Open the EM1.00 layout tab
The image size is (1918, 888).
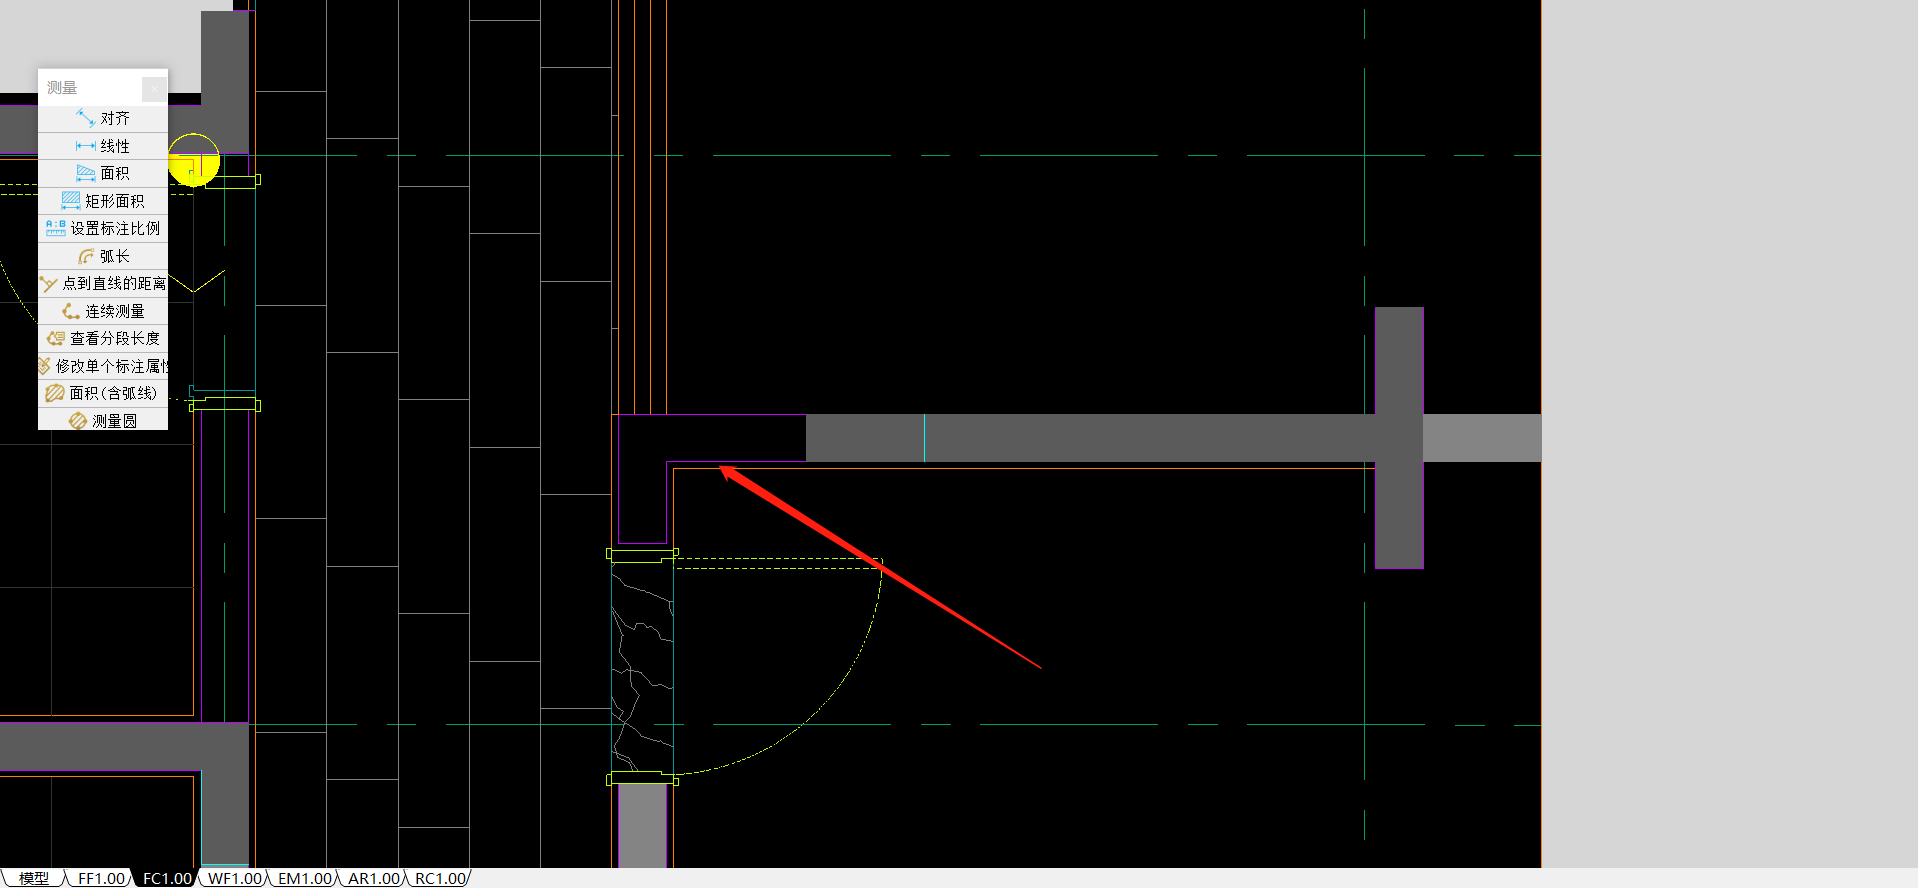point(305,878)
